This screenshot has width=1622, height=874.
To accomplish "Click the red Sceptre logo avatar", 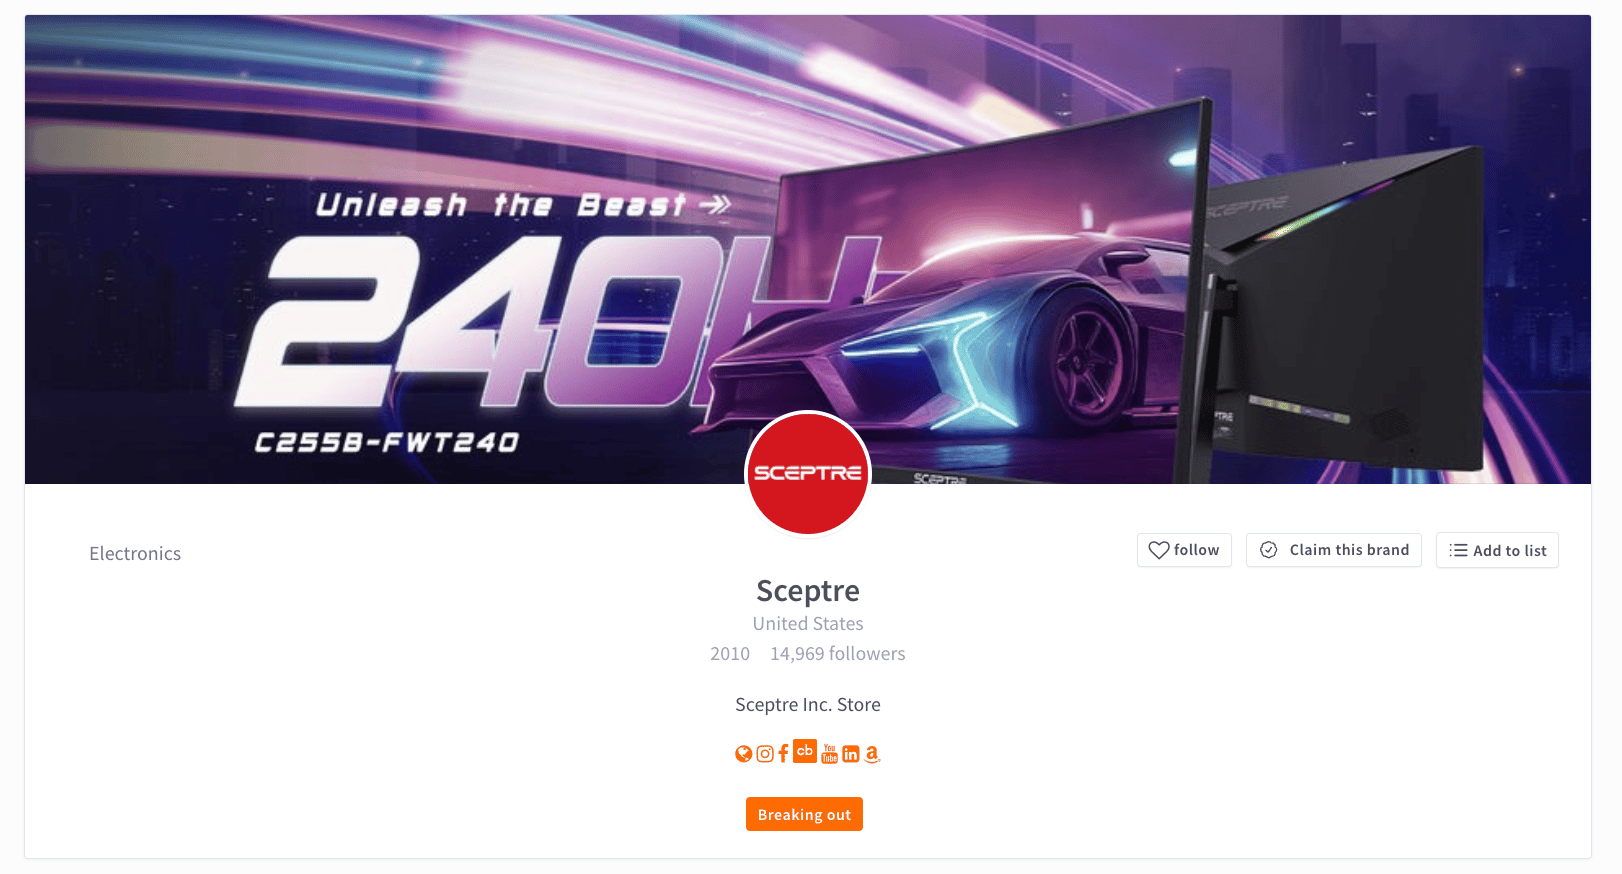I will (x=808, y=473).
